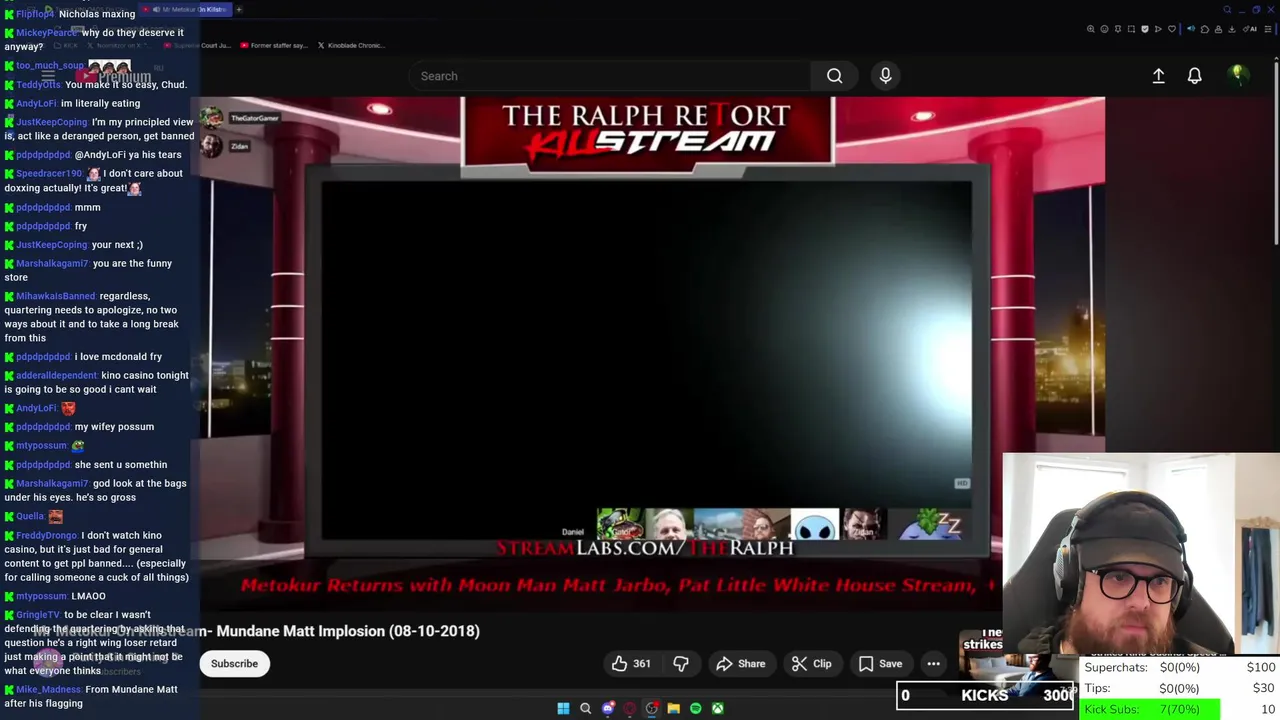Screen dimensions: 1280x720
Task: Open Spotify from the taskbar
Action: 695,708
